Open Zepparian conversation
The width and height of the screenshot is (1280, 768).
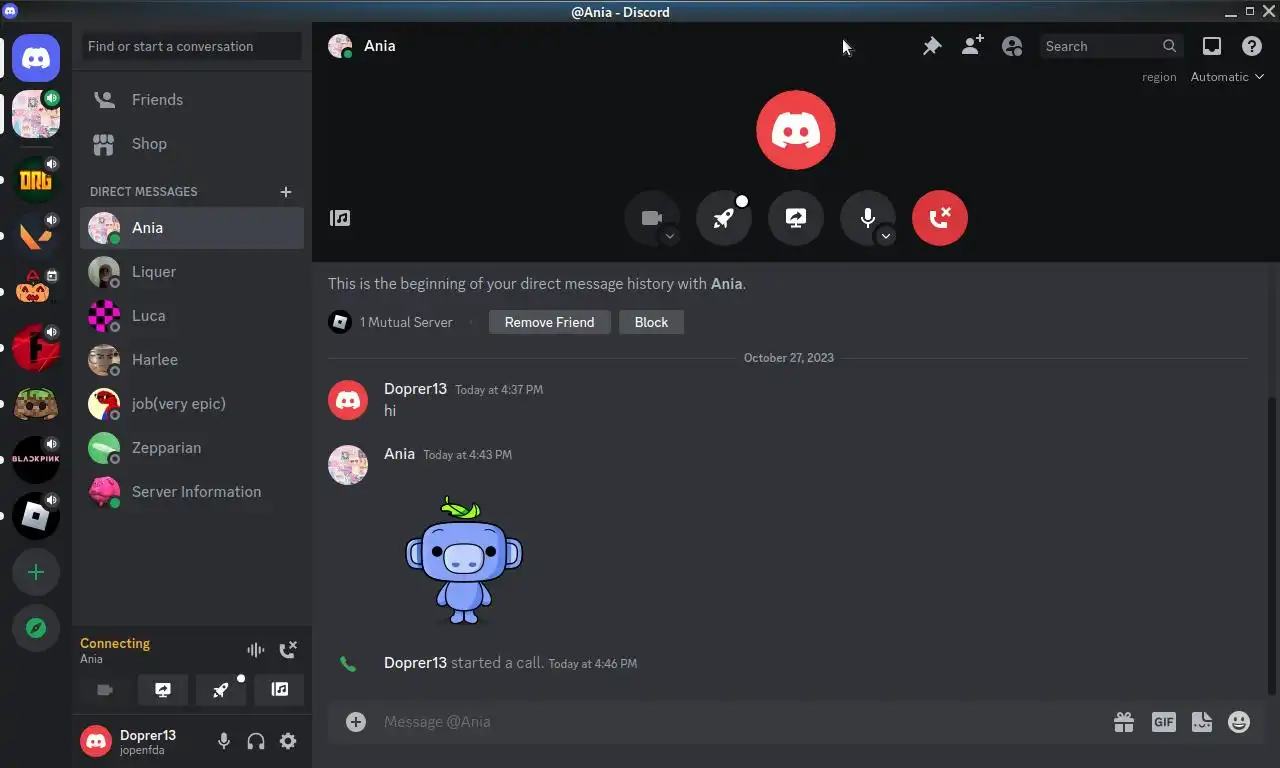(x=192, y=448)
